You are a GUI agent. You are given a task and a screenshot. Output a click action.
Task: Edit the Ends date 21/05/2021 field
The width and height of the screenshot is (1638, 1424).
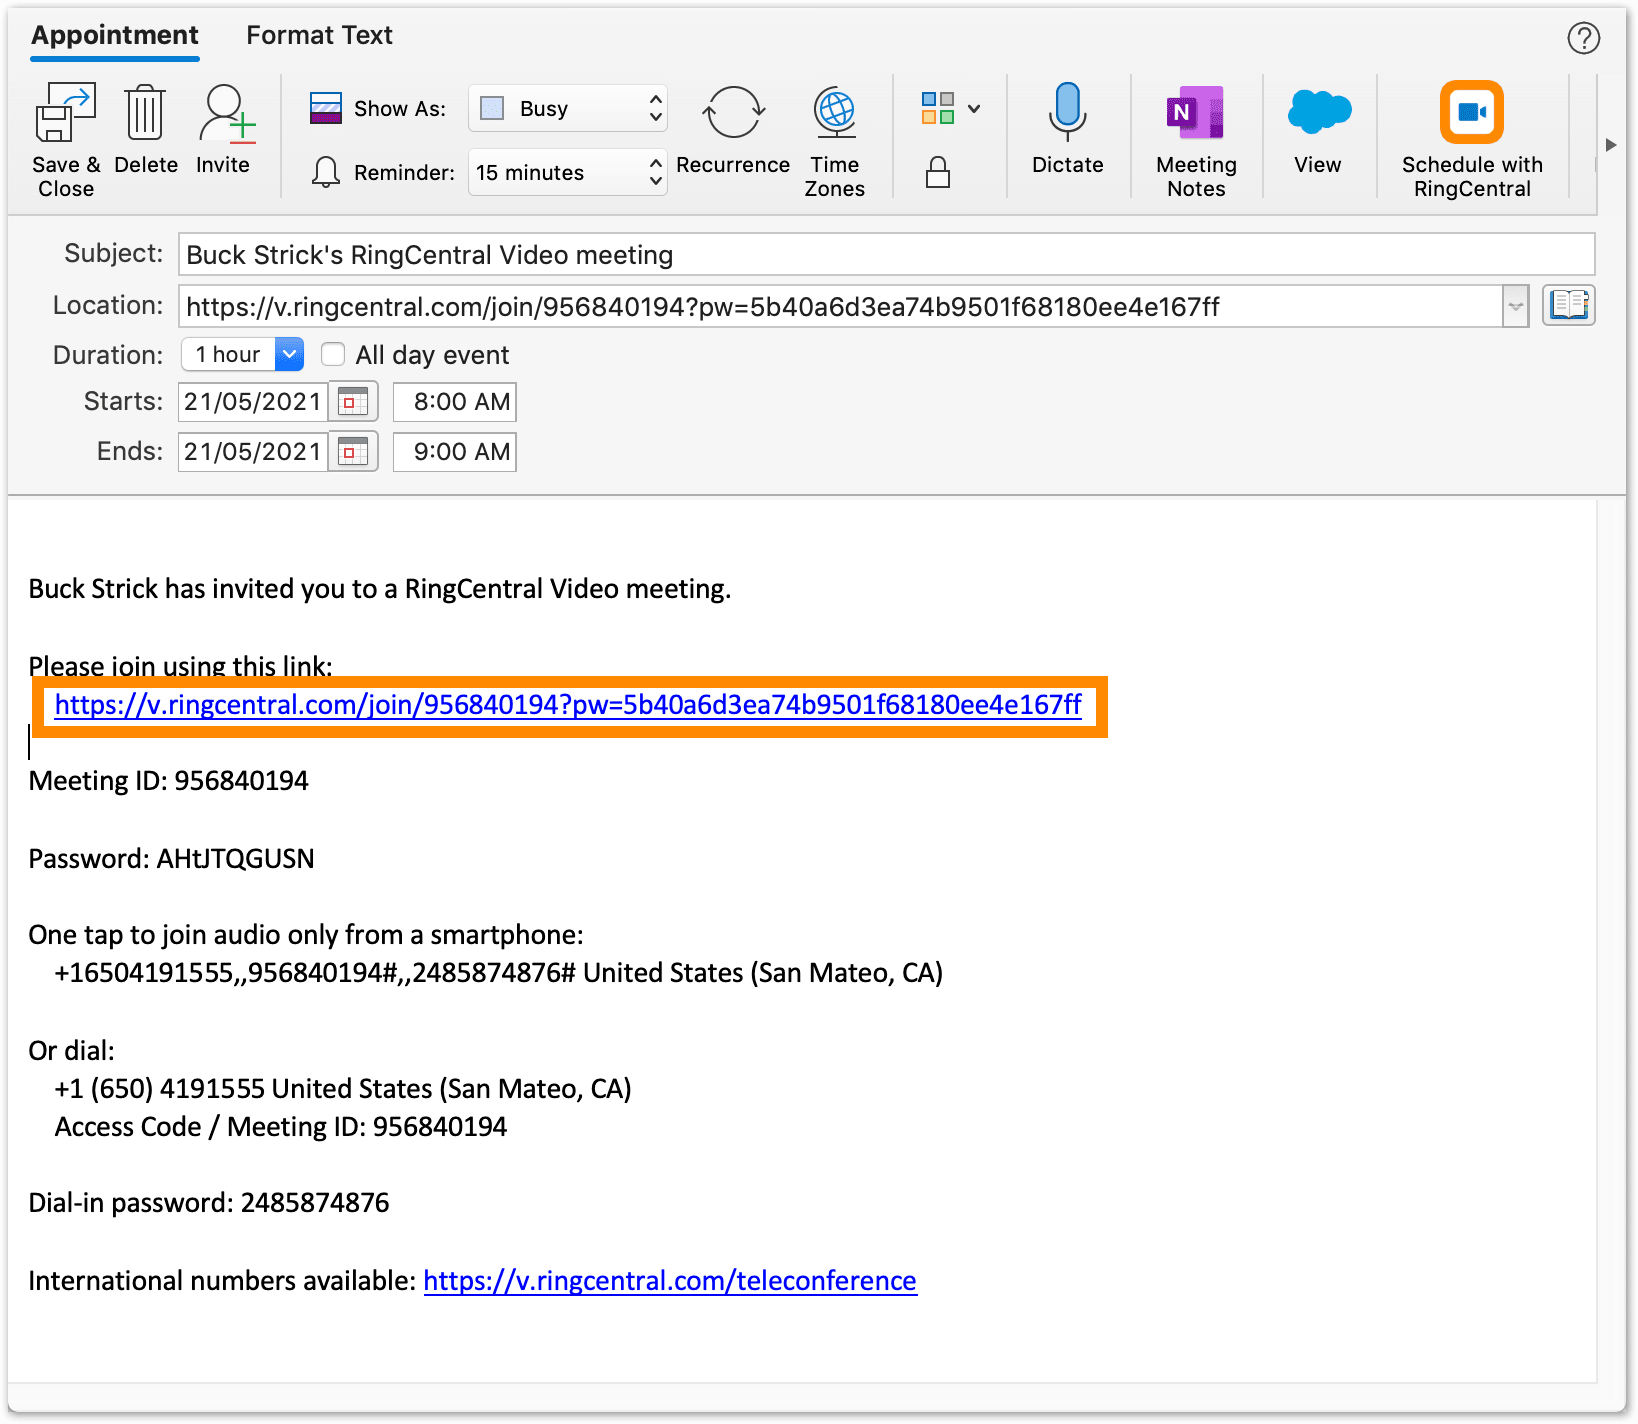(x=254, y=452)
